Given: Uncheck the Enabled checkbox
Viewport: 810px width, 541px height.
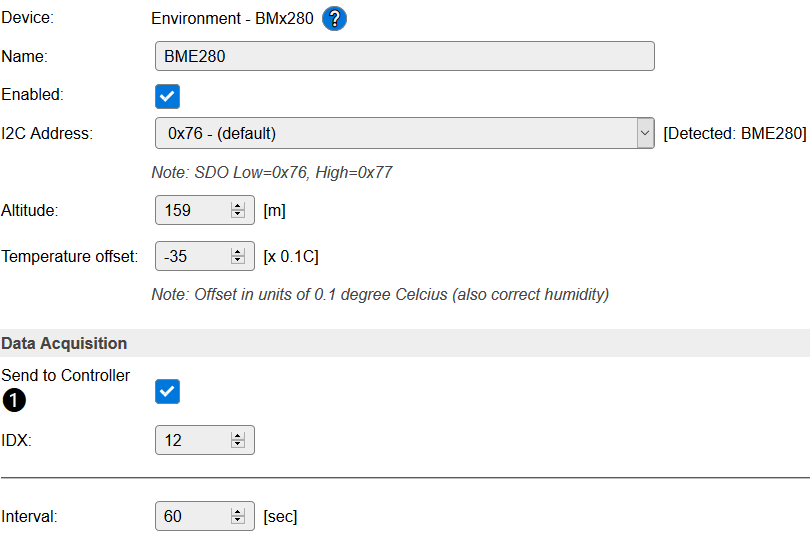Looking at the screenshot, I should click(168, 96).
